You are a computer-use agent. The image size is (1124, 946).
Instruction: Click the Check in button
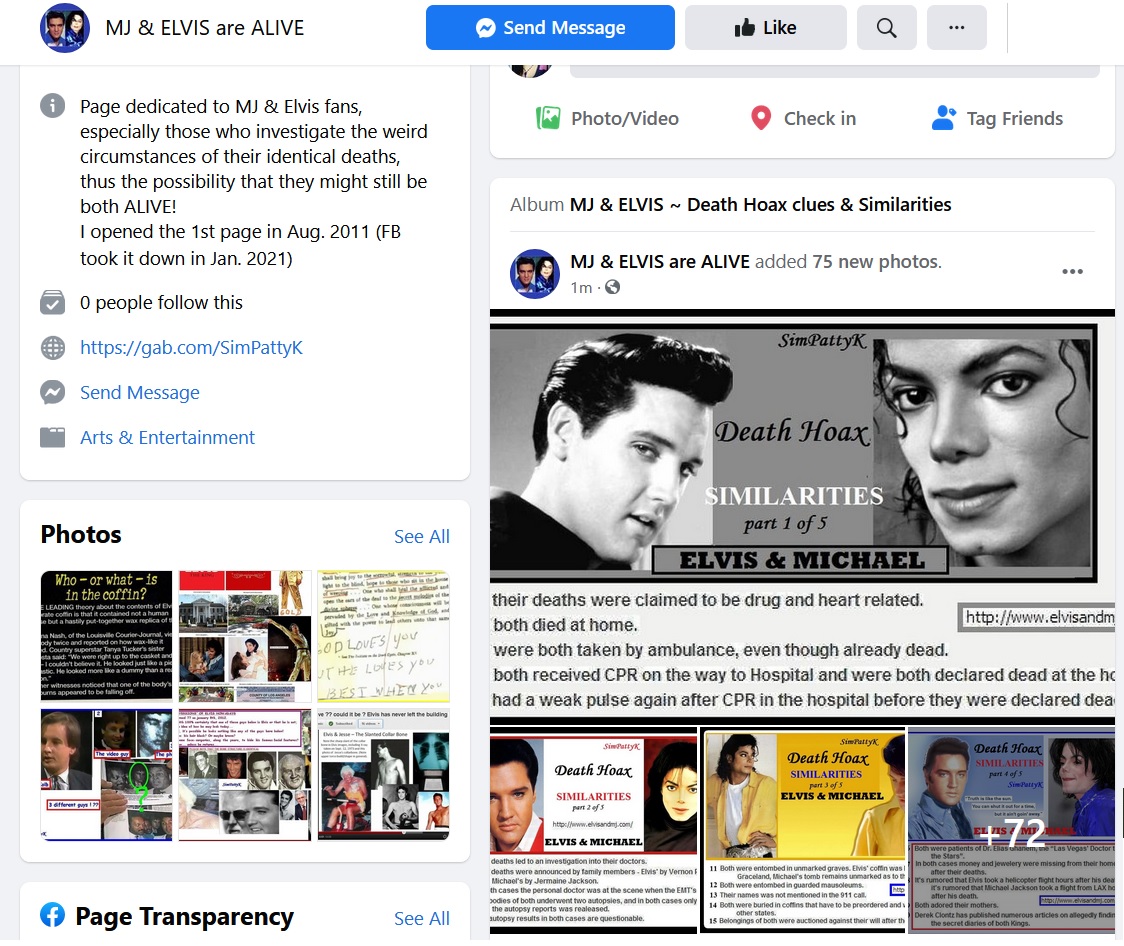tap(803, 118)
